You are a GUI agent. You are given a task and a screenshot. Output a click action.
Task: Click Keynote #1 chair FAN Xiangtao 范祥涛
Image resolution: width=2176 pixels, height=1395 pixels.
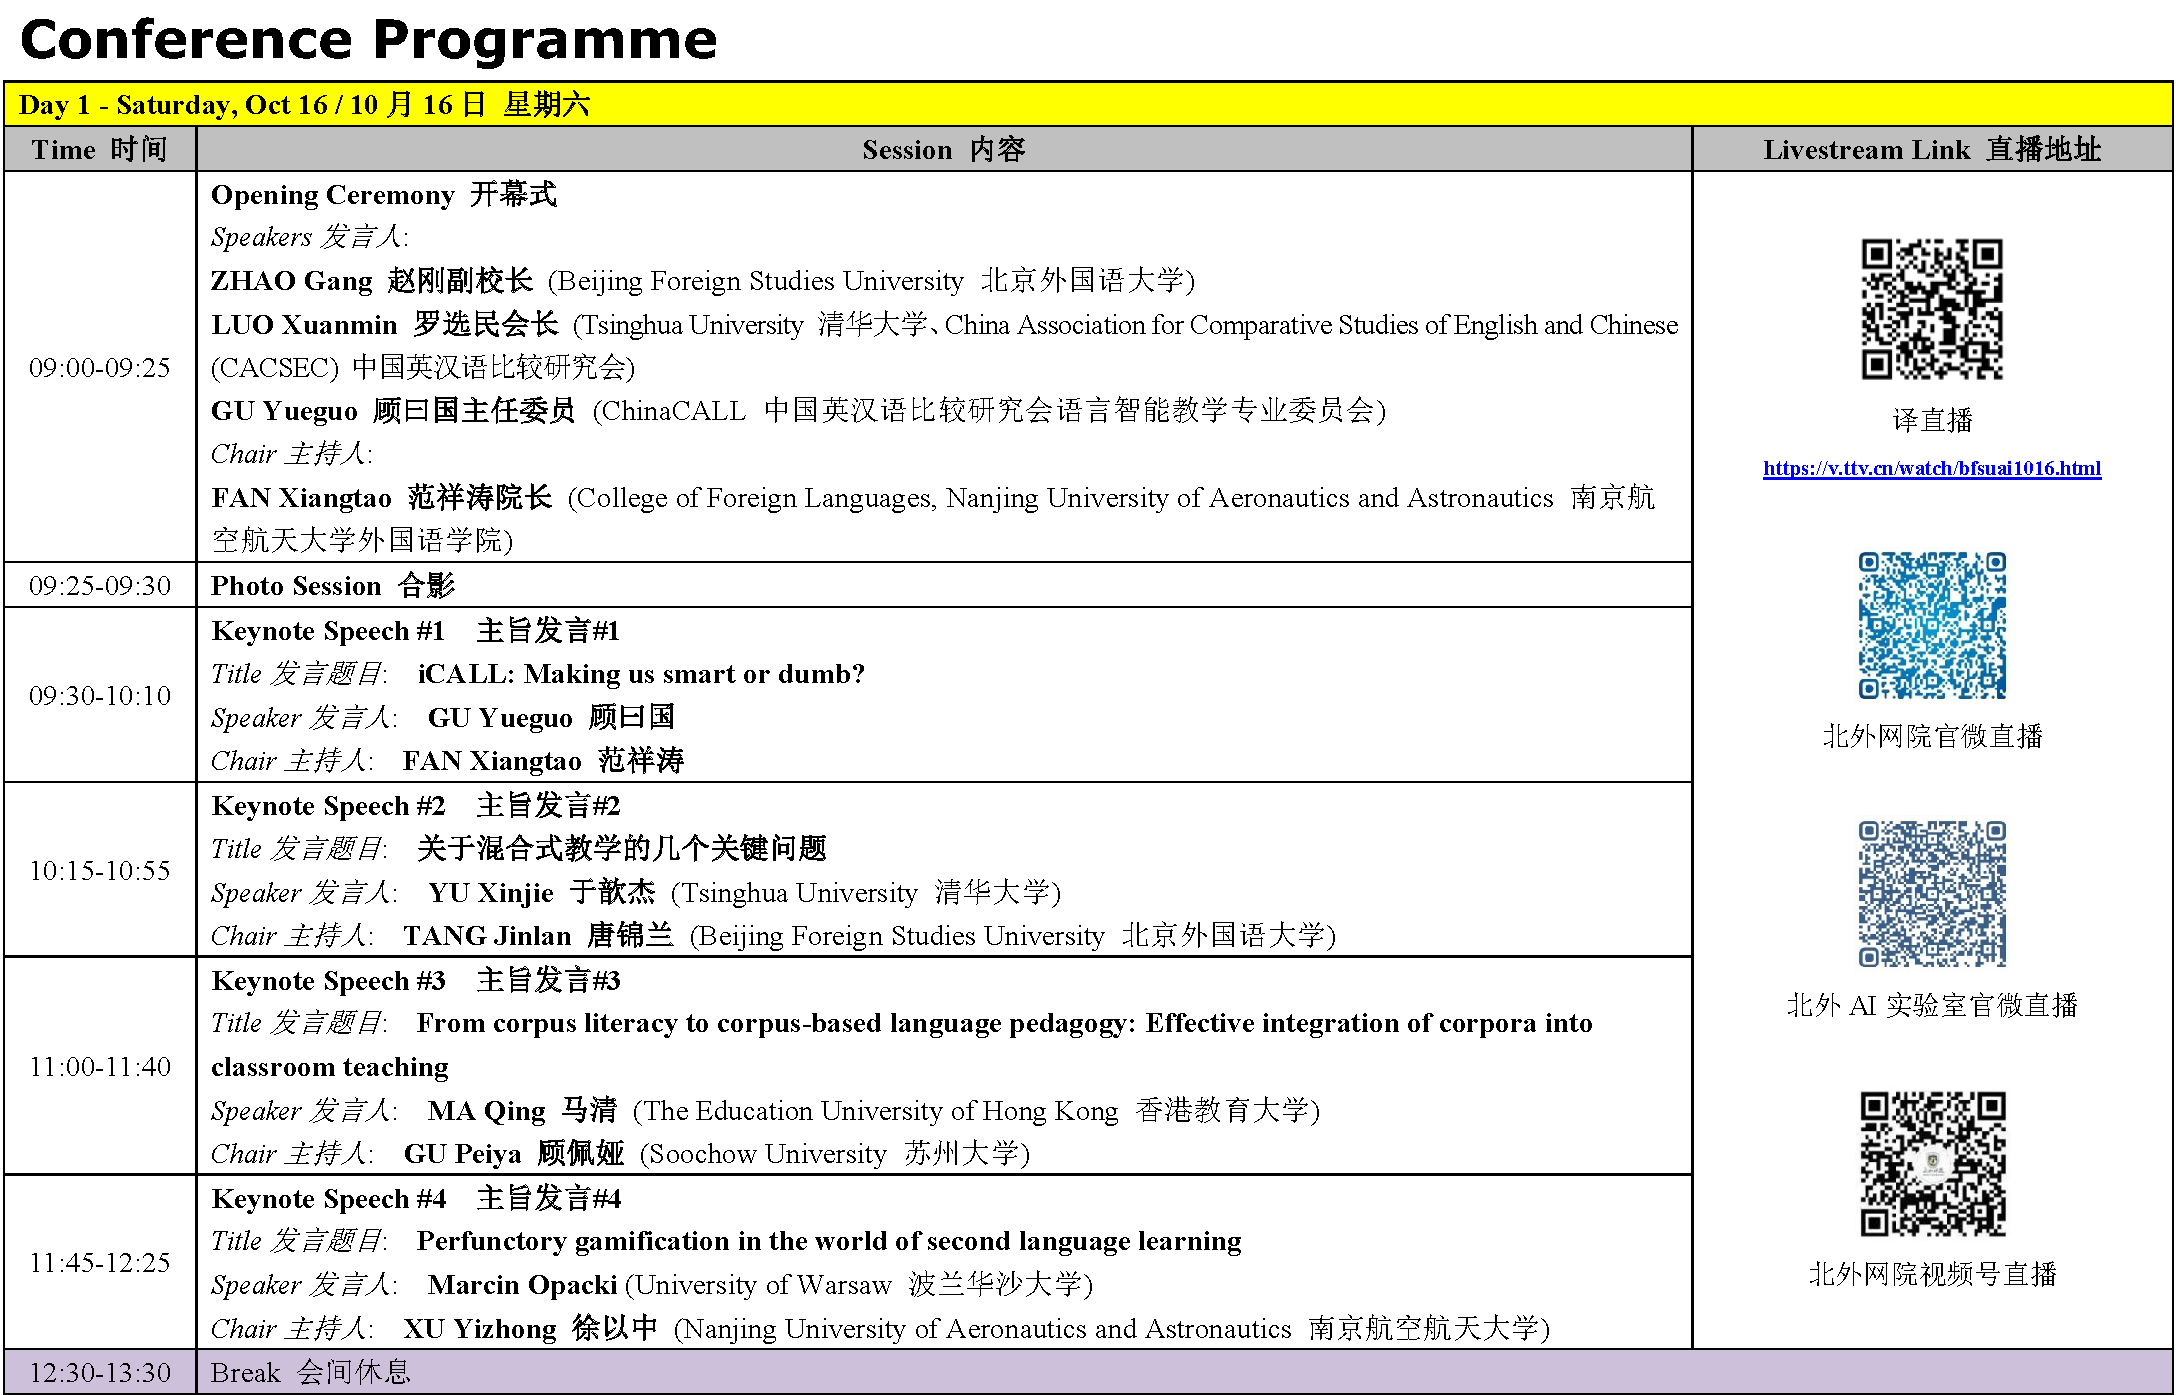click(543, 760)
